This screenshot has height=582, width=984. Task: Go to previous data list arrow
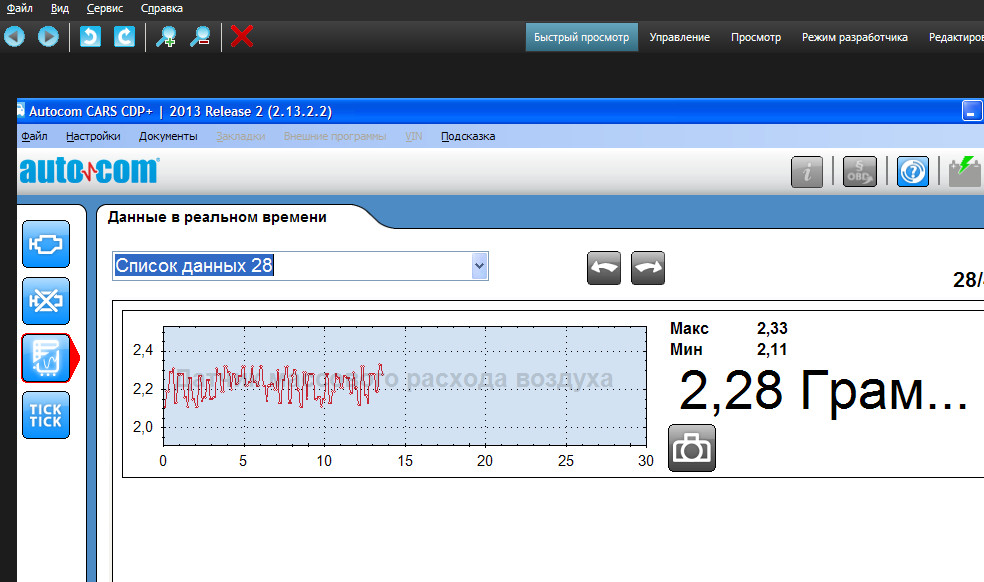tap(604, 268)
